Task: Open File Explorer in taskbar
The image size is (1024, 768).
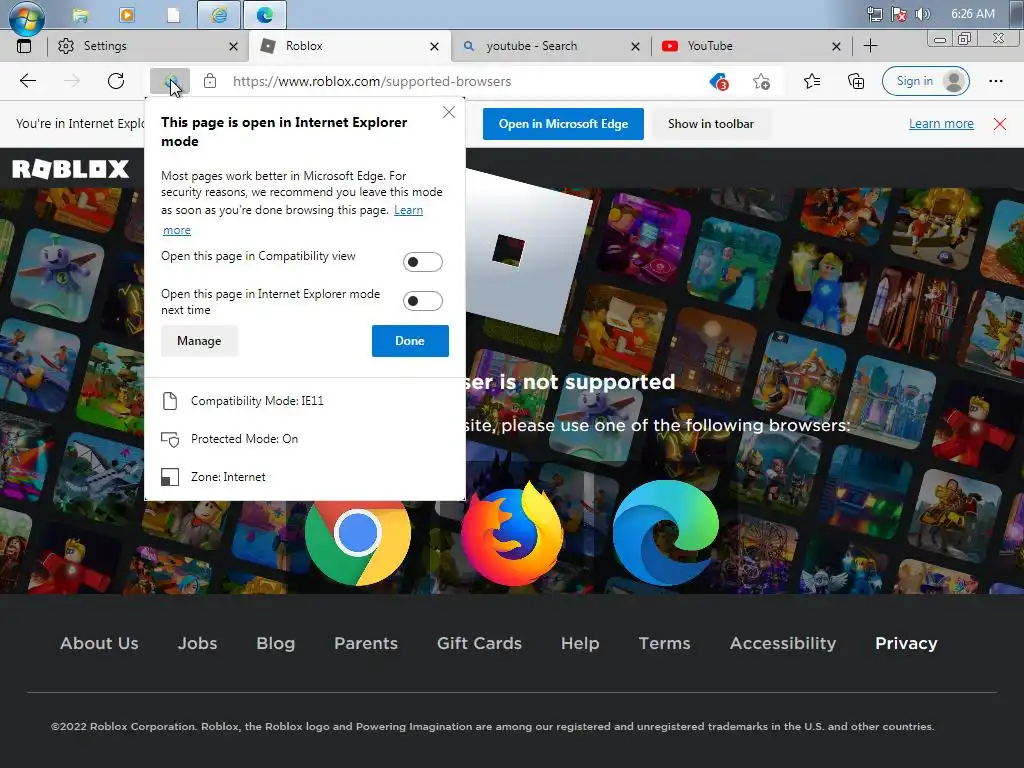Action: 80,14
